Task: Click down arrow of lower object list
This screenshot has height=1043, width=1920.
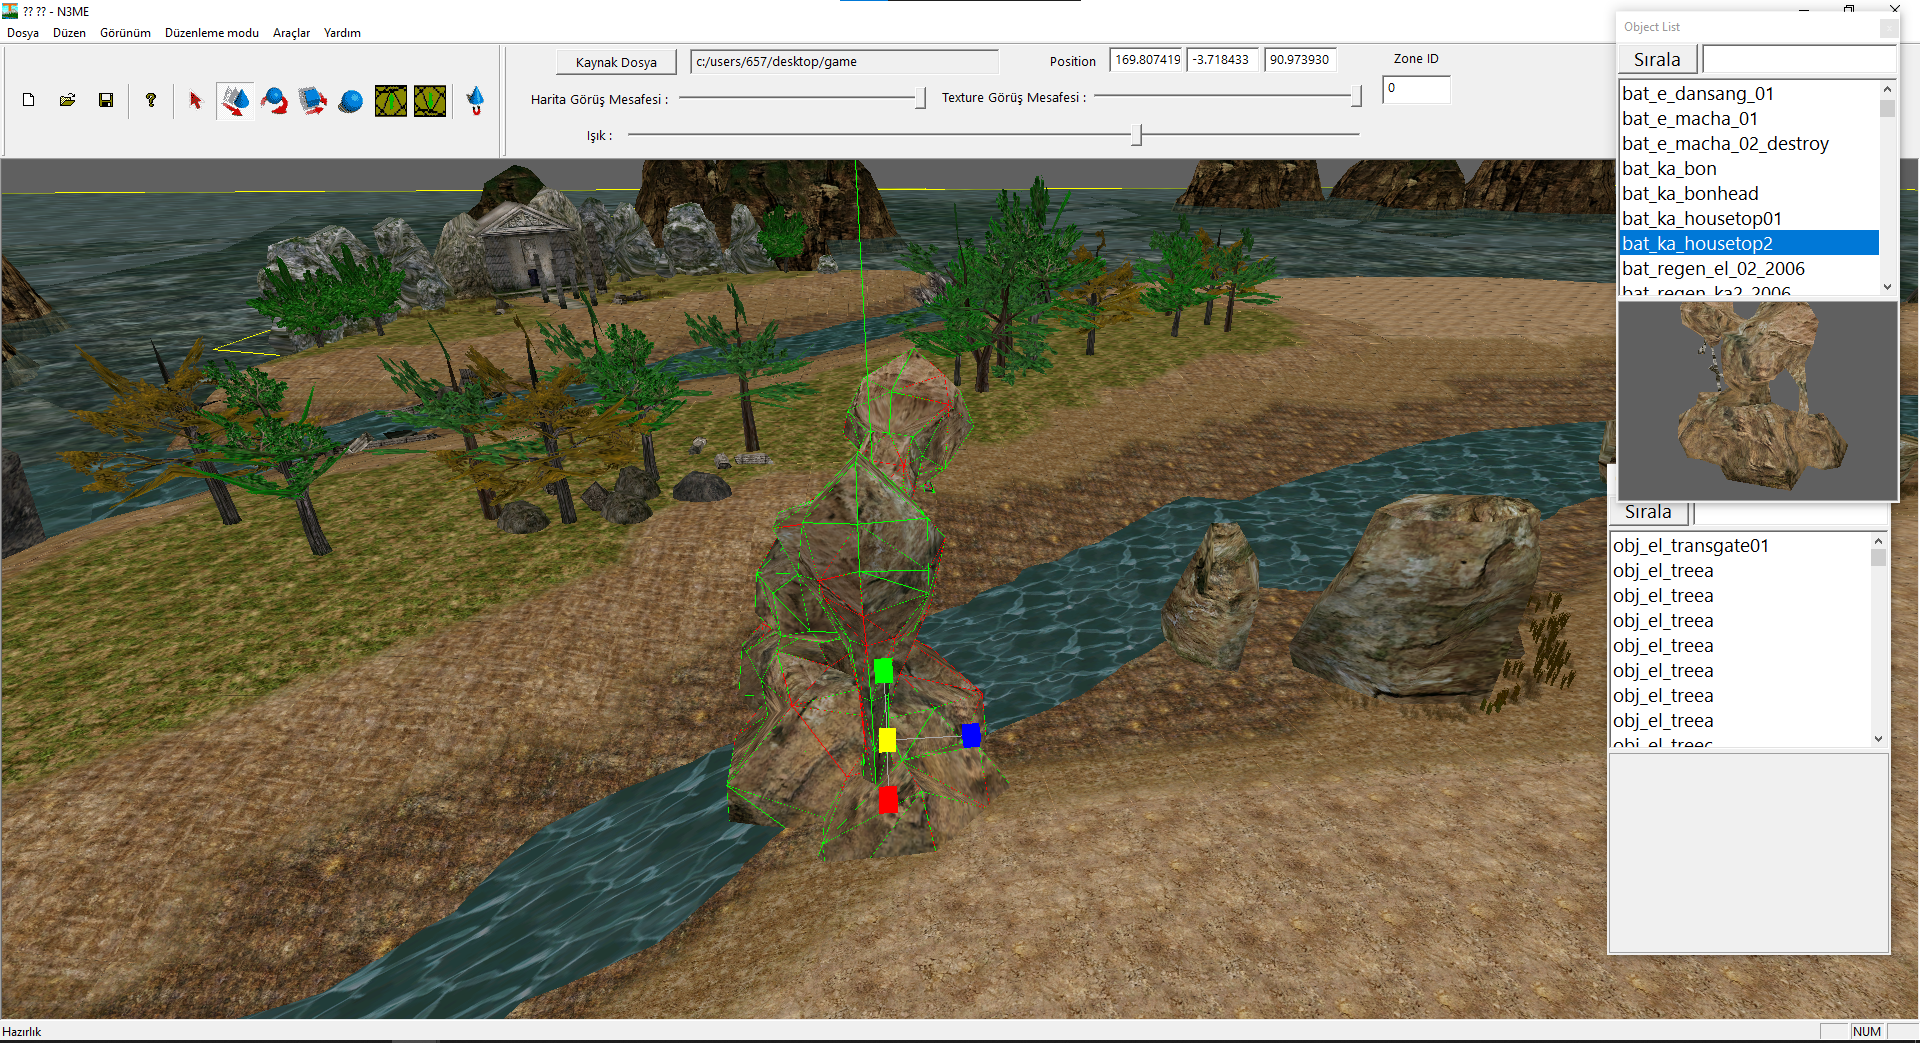Action: pyautogui.click(x=1878, y=738)
